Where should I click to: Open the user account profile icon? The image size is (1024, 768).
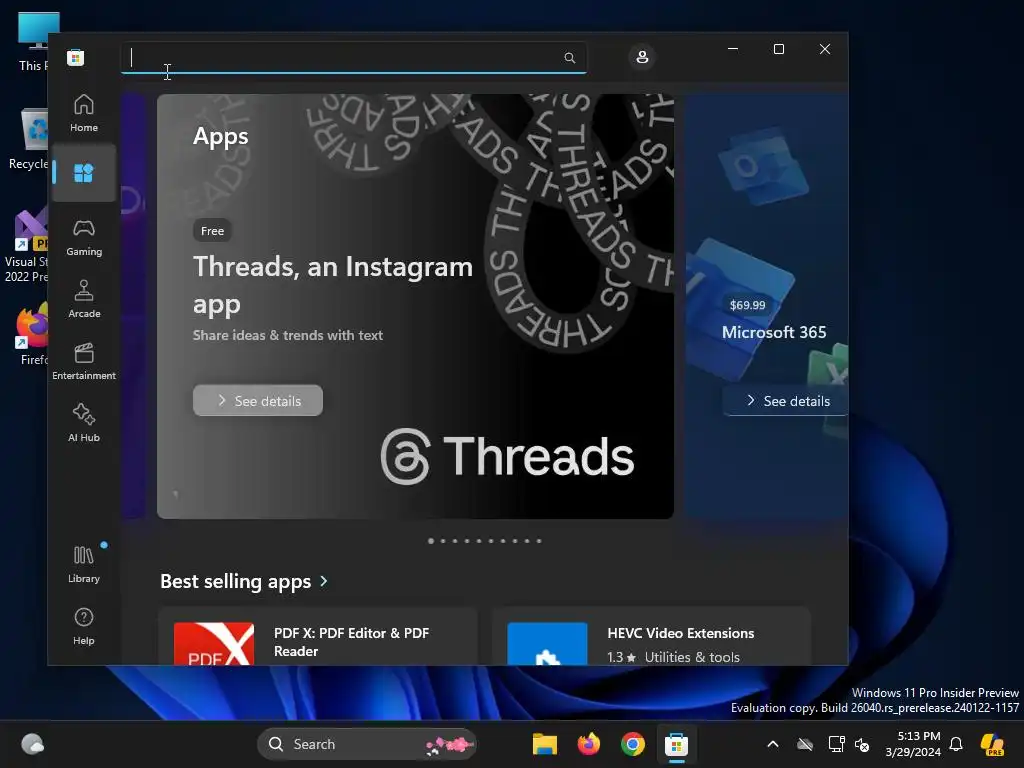642,57
